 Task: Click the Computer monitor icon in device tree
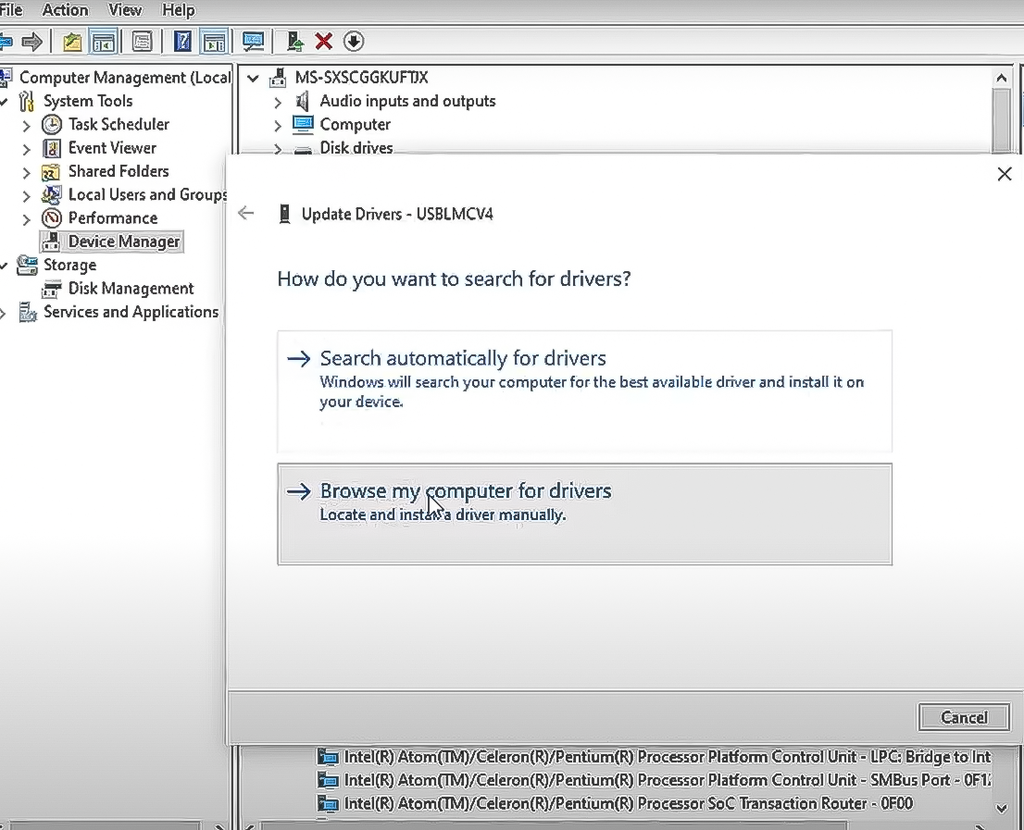(302, 124)
